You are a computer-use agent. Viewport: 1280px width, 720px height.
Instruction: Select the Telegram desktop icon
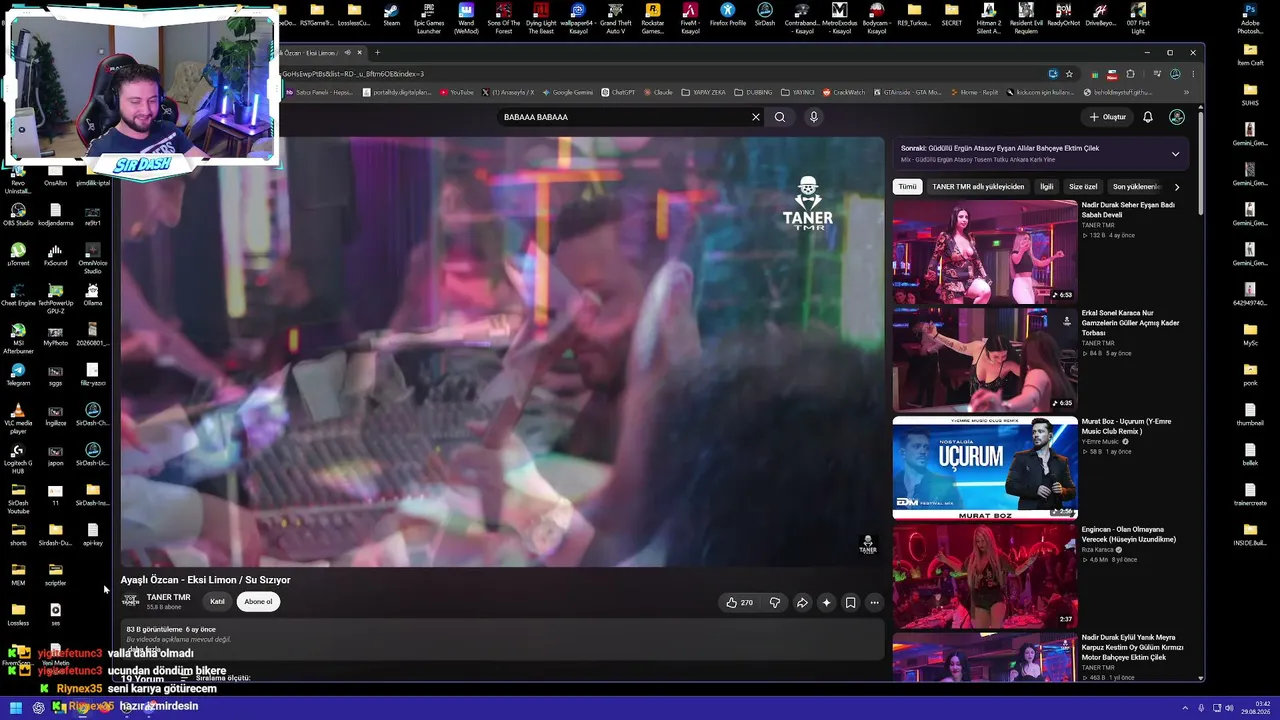pyautogui.click(x=18, y=375)
